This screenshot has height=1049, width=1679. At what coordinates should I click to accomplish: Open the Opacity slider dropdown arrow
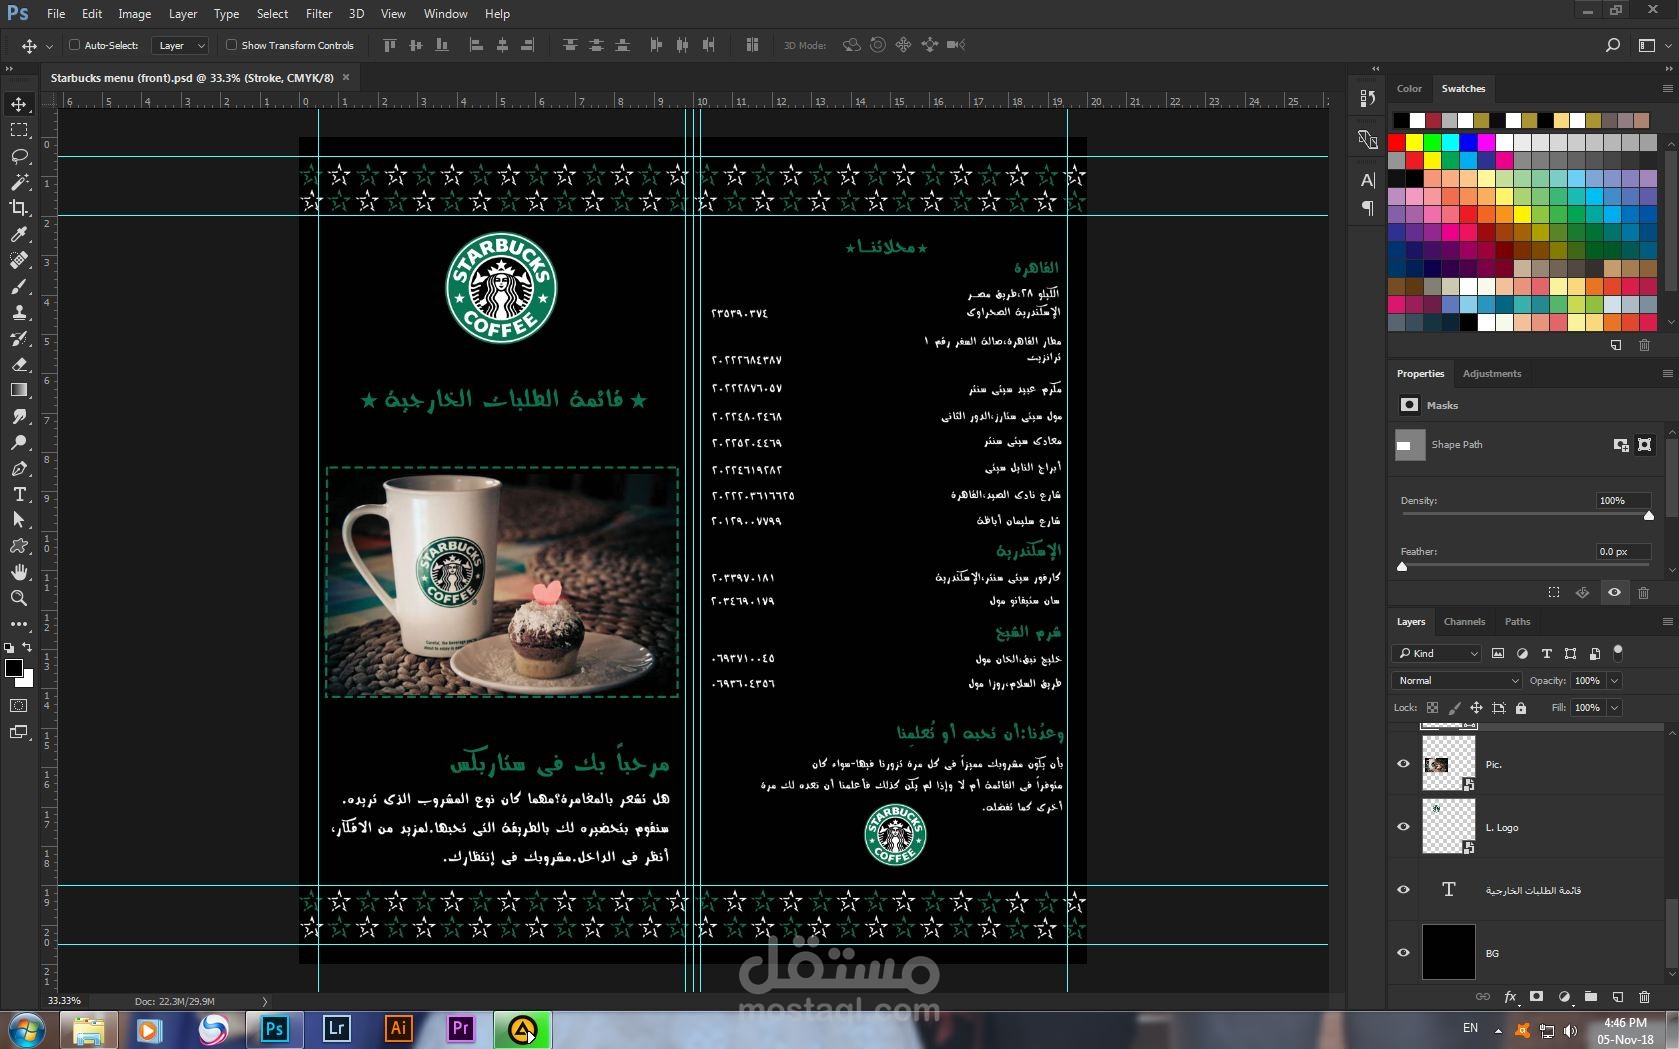point(1614,681)
